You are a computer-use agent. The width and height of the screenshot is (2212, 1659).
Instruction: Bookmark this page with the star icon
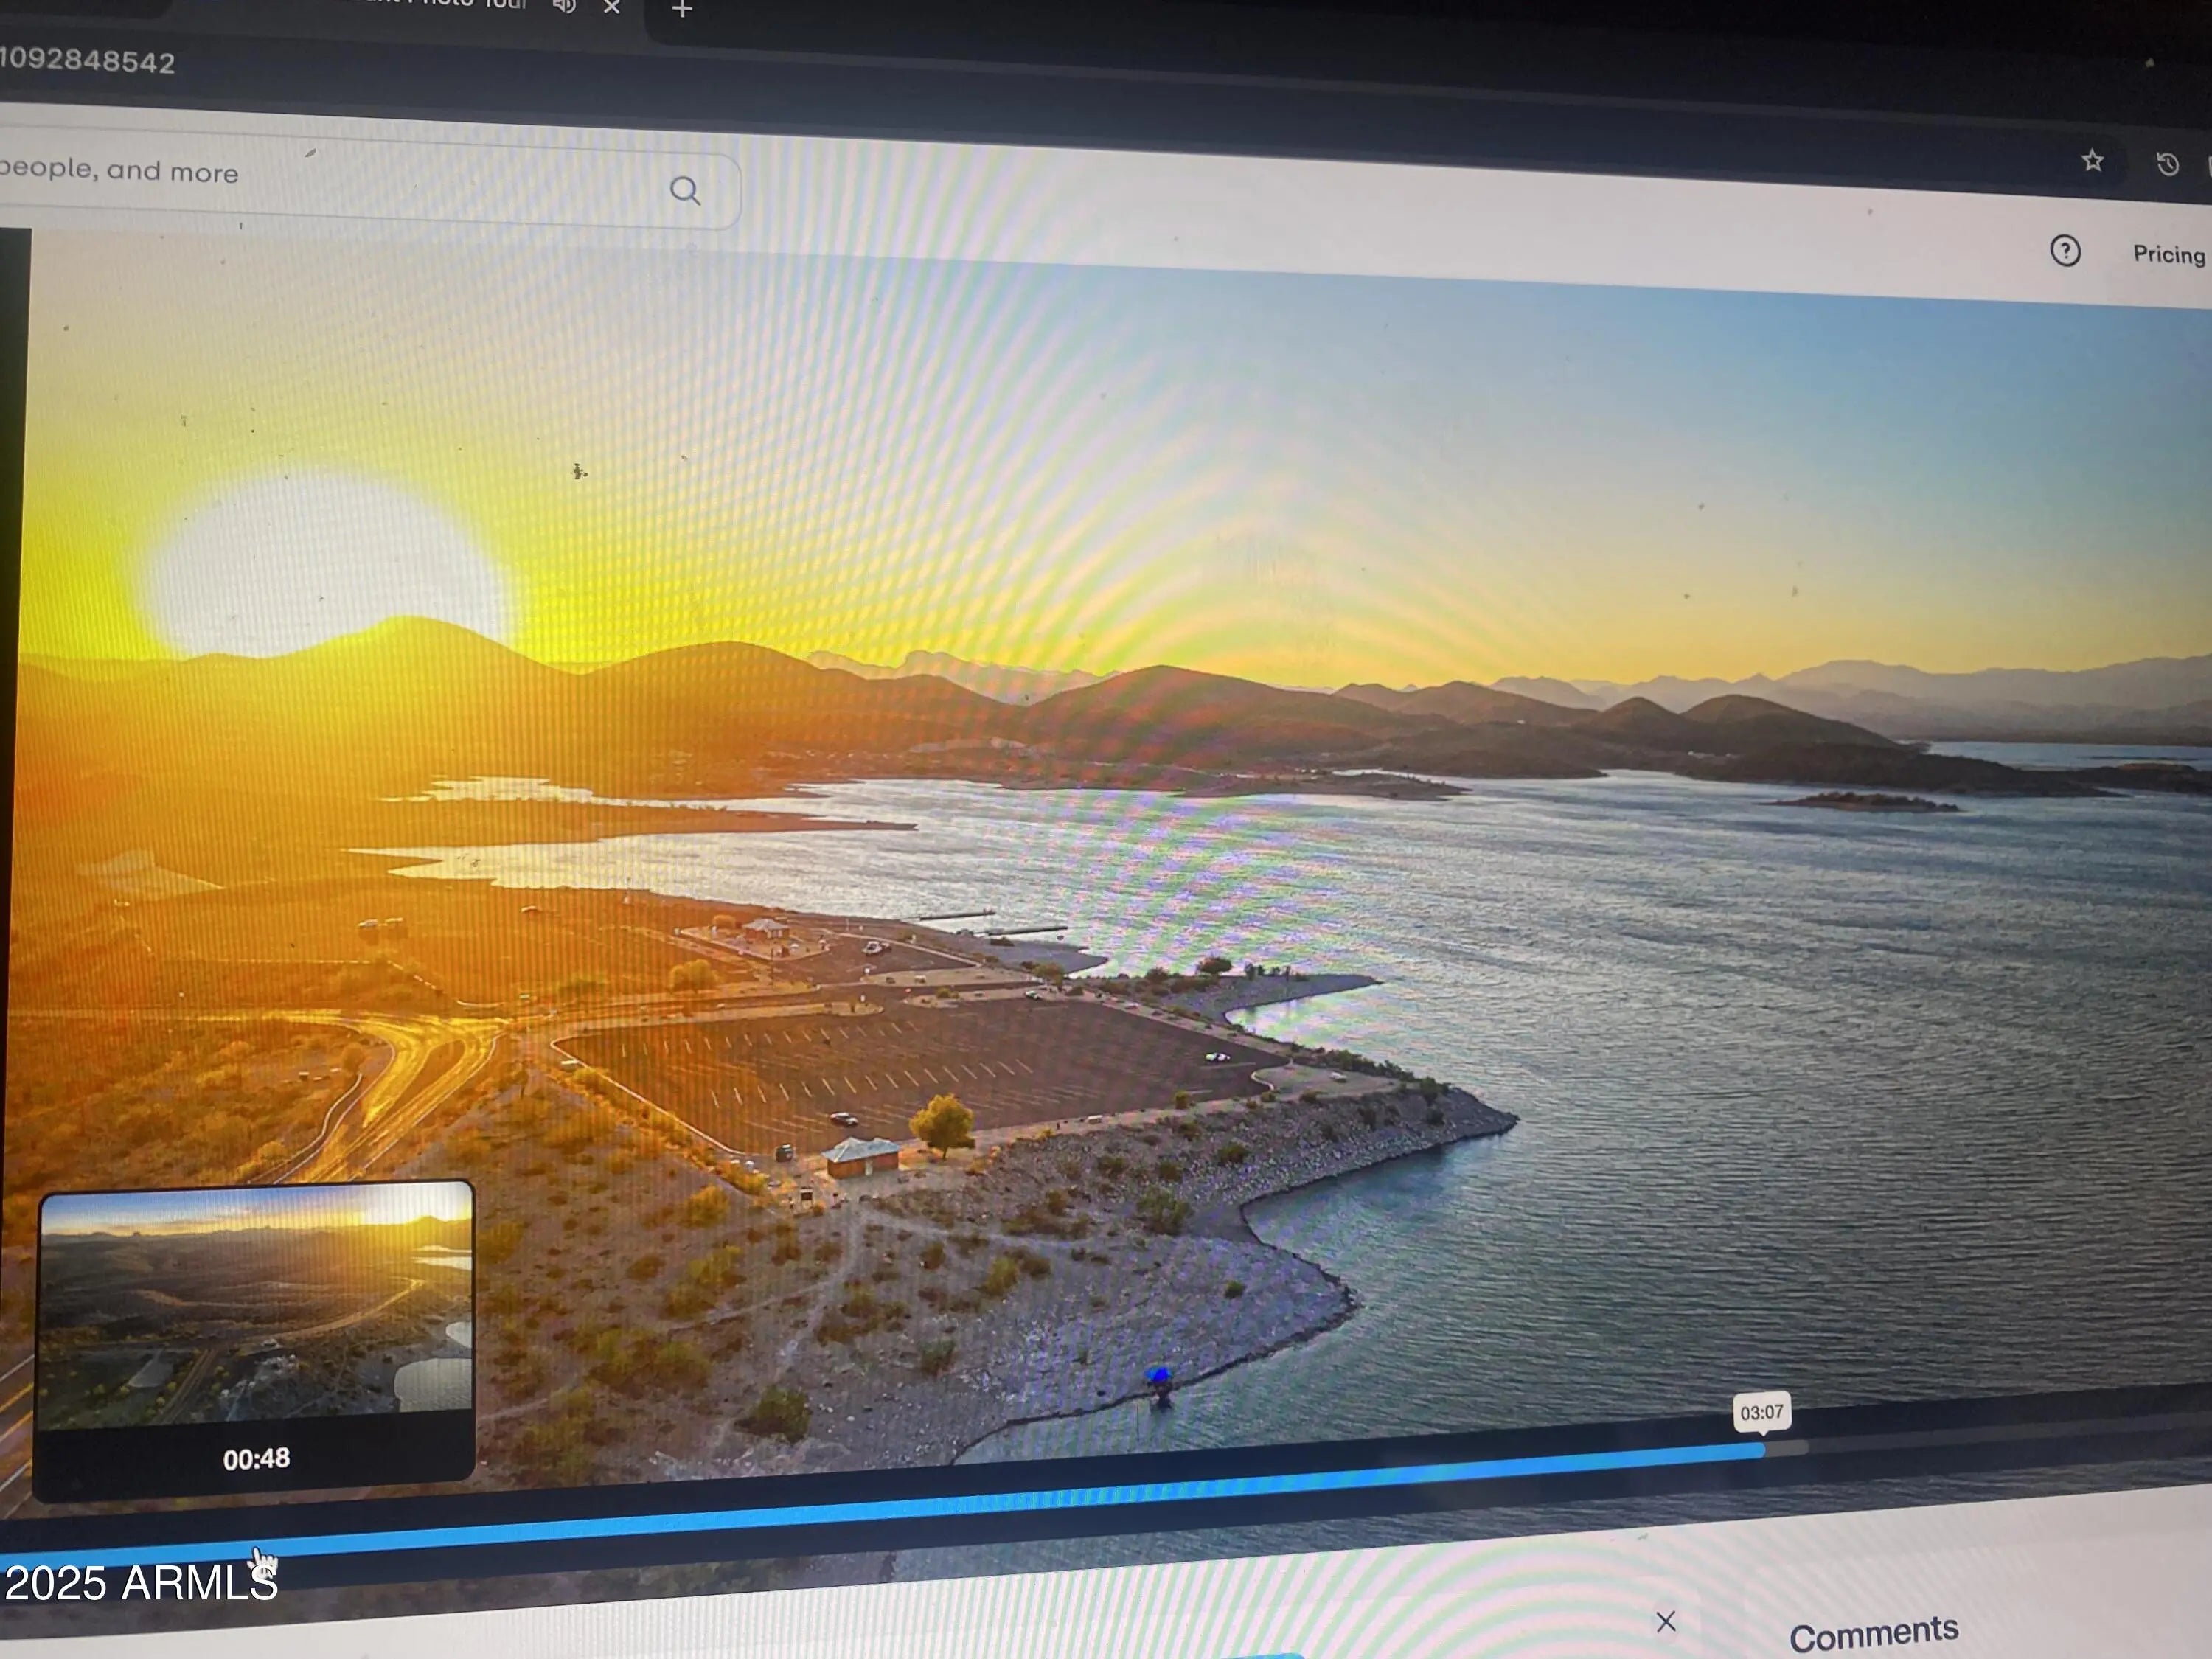click(x=2092, y=160)
